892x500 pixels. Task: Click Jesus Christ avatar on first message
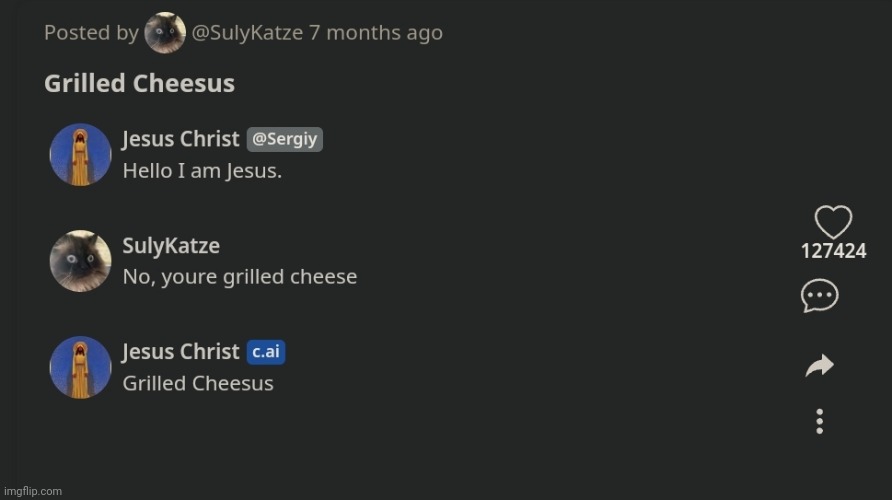click(x=80, y=155)
